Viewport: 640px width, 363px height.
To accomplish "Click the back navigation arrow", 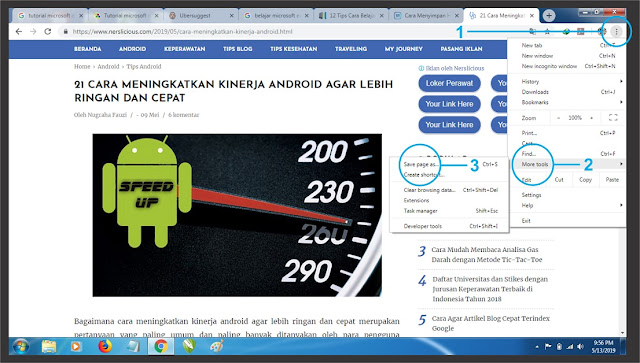I will 19,31.
